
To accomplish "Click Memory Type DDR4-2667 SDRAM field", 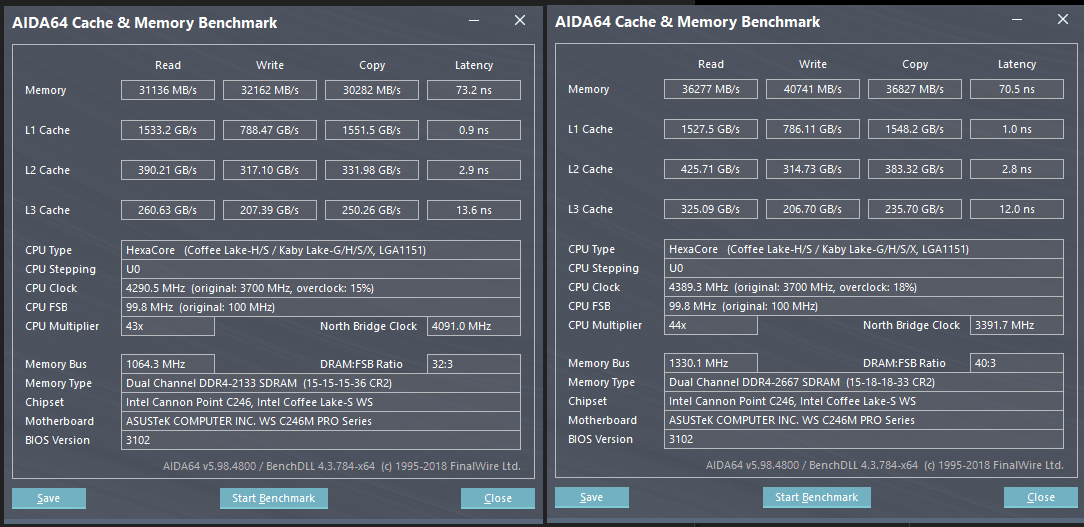I will point(863,382).
